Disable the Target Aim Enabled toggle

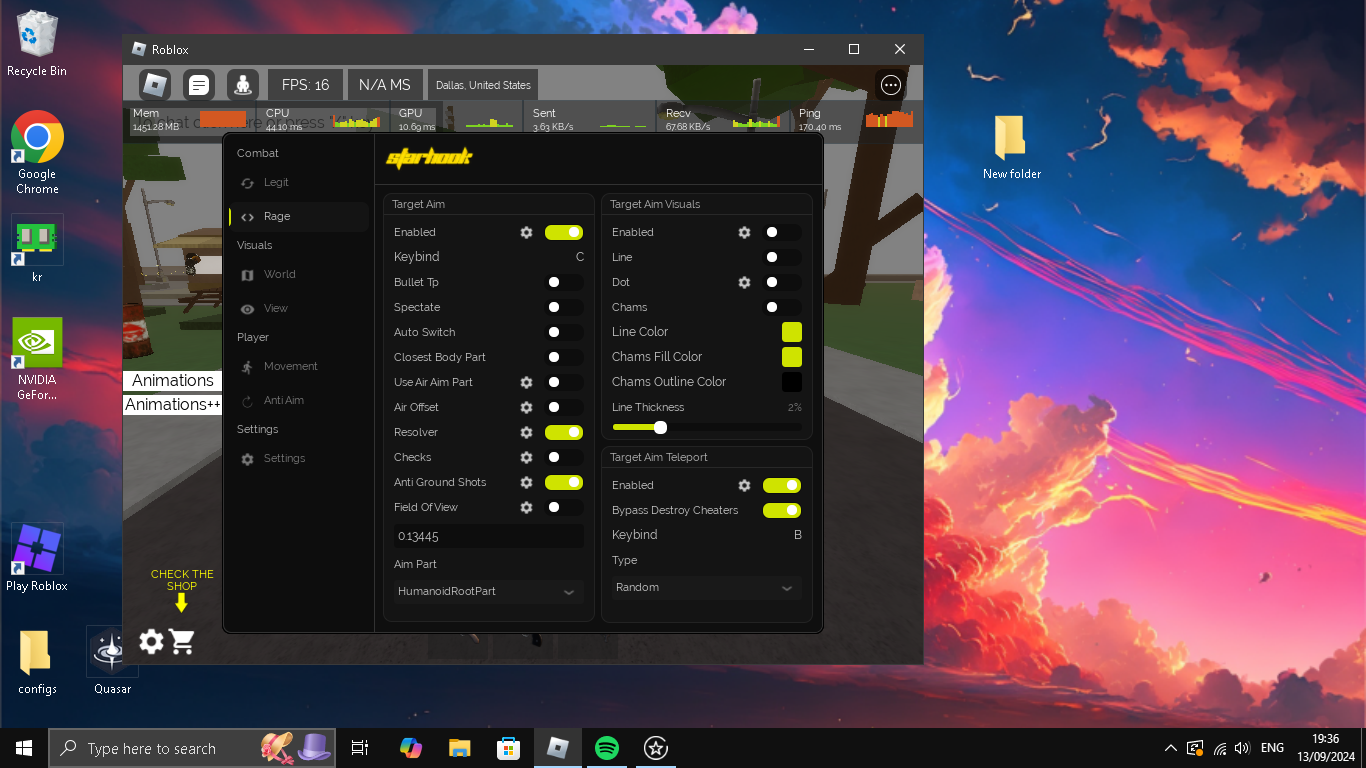564,232
